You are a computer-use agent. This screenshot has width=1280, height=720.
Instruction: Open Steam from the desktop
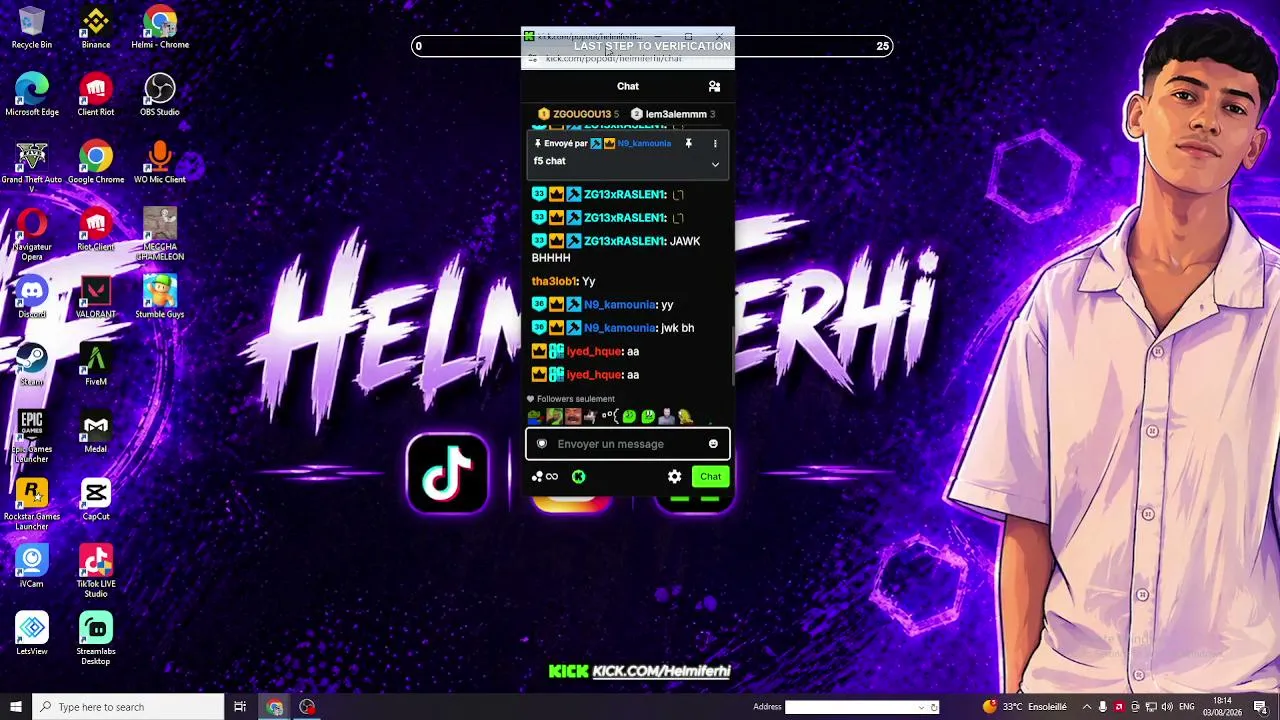(32, 365)
